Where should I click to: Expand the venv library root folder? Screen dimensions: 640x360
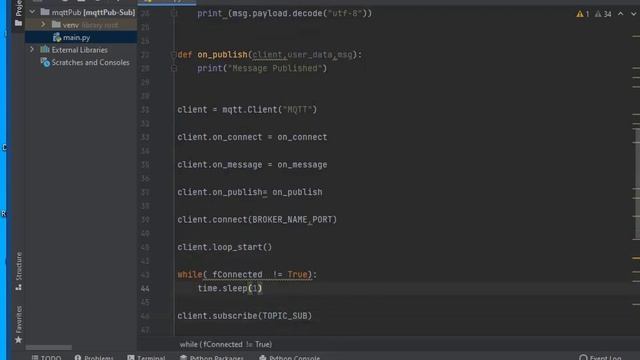(43, 25)
